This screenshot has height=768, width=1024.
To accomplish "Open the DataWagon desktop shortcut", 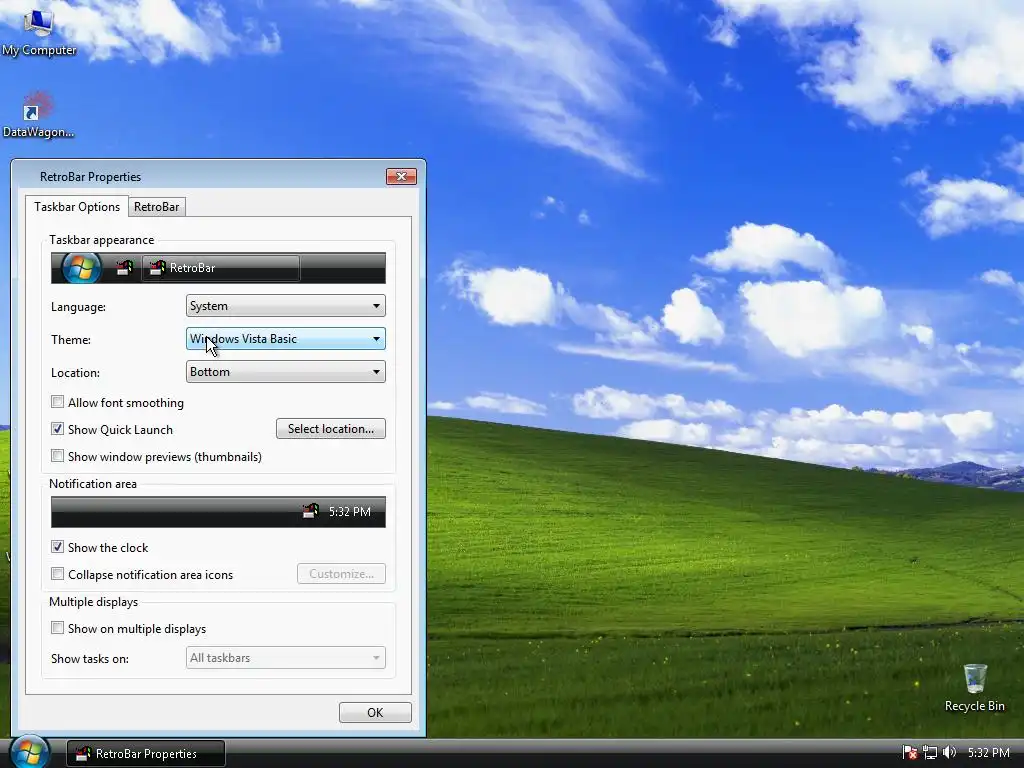I will pyautogui.click(x=39, y=115).
